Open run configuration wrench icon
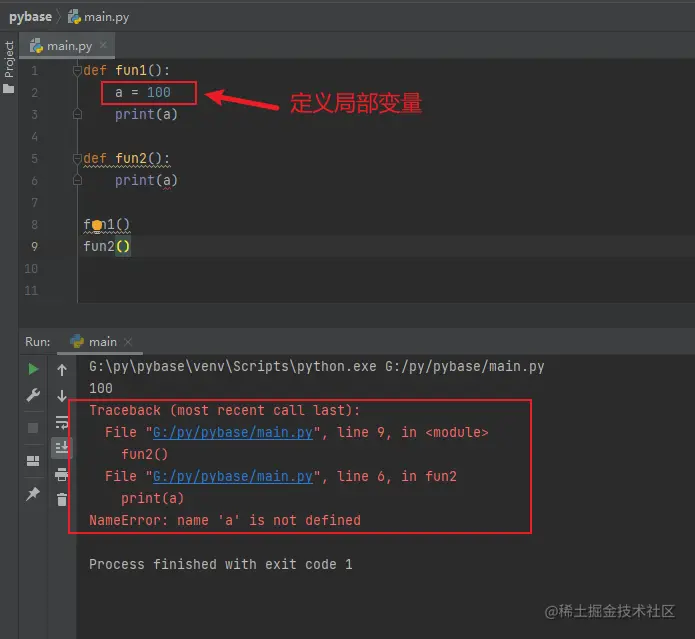 pyautogui.click(x=33, y=395)
